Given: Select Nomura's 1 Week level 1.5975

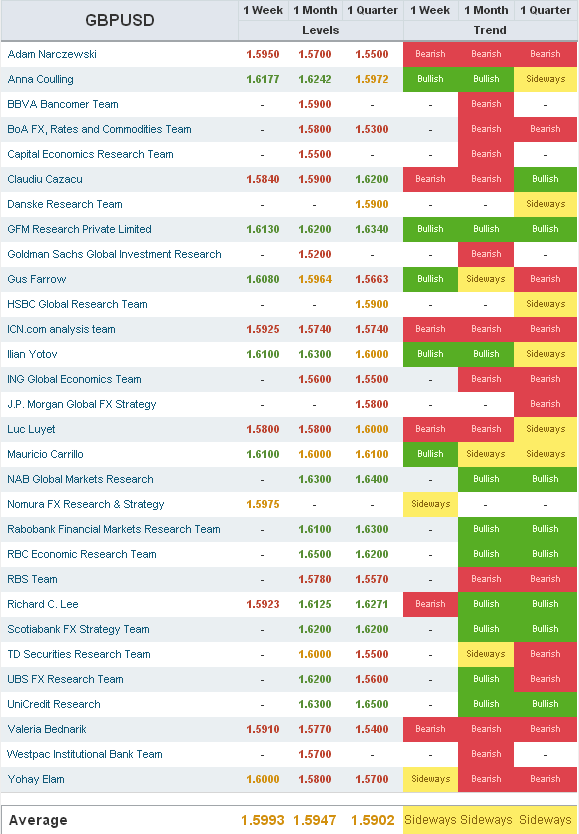Looking at the screenshot, I should click(263, 504).
